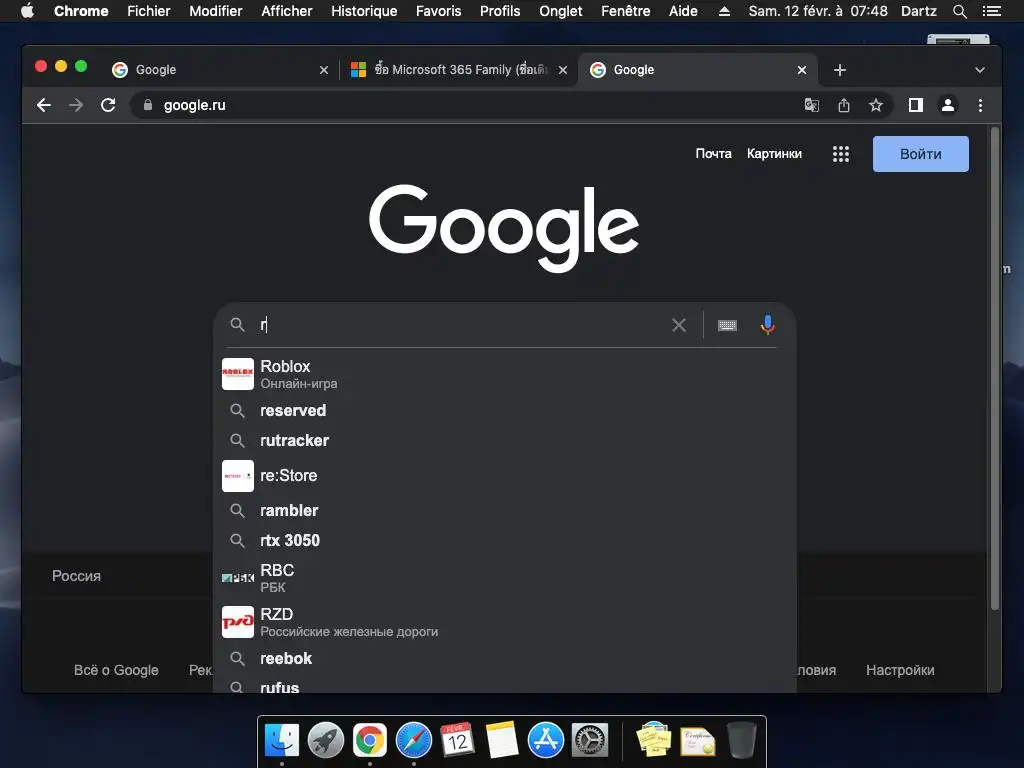The width and height of the screenshot is (1024, 768).
Task: Bookmark this page with the star icon
Action: [x=876, y=105]
